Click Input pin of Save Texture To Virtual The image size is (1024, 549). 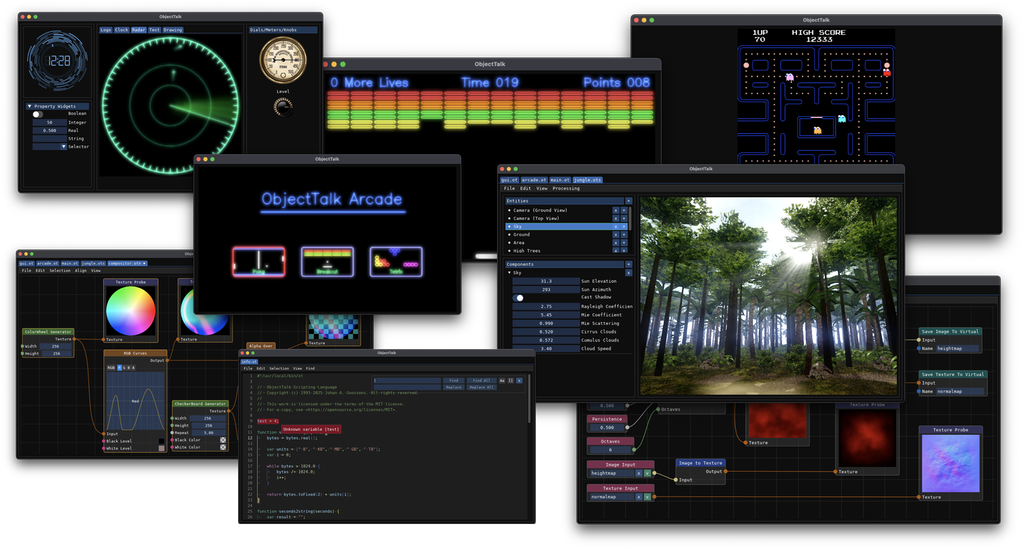coord(919,383)
